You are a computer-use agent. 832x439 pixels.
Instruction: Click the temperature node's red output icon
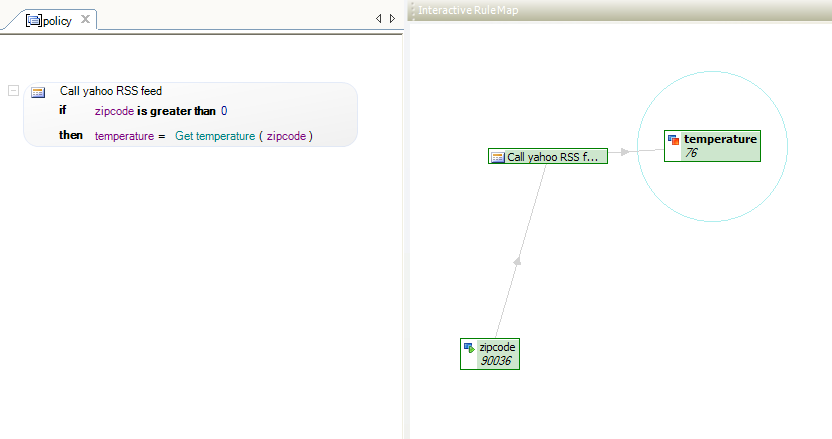(x=673, y=140)
